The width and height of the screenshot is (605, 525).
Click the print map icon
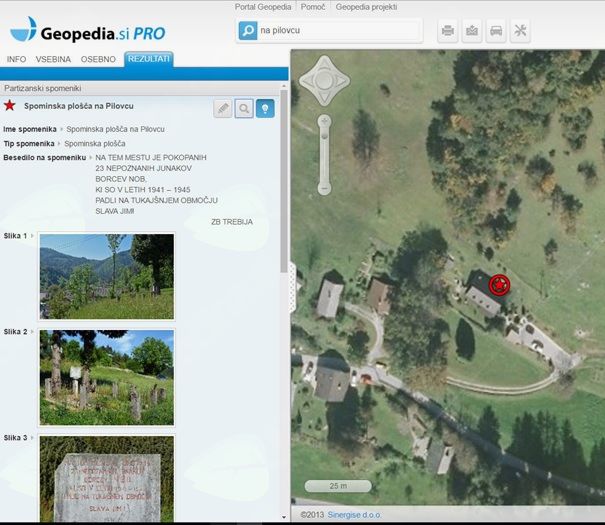click(x=449, y=31)
